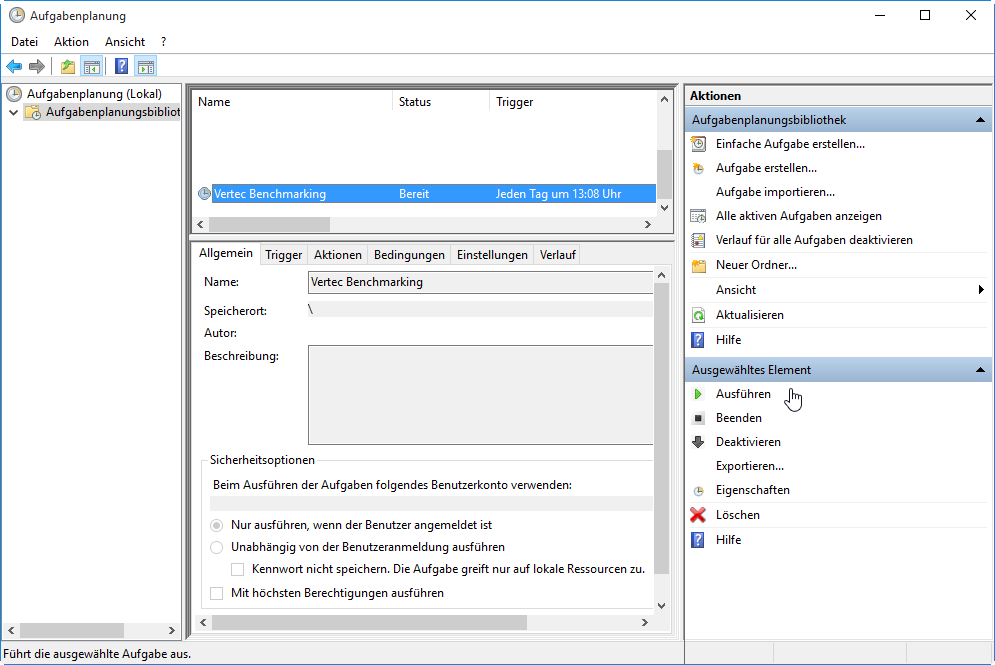995x665 pixels.
Task: Click 'Exportieren...' in the actions pane
Action: tap(749, 466)
